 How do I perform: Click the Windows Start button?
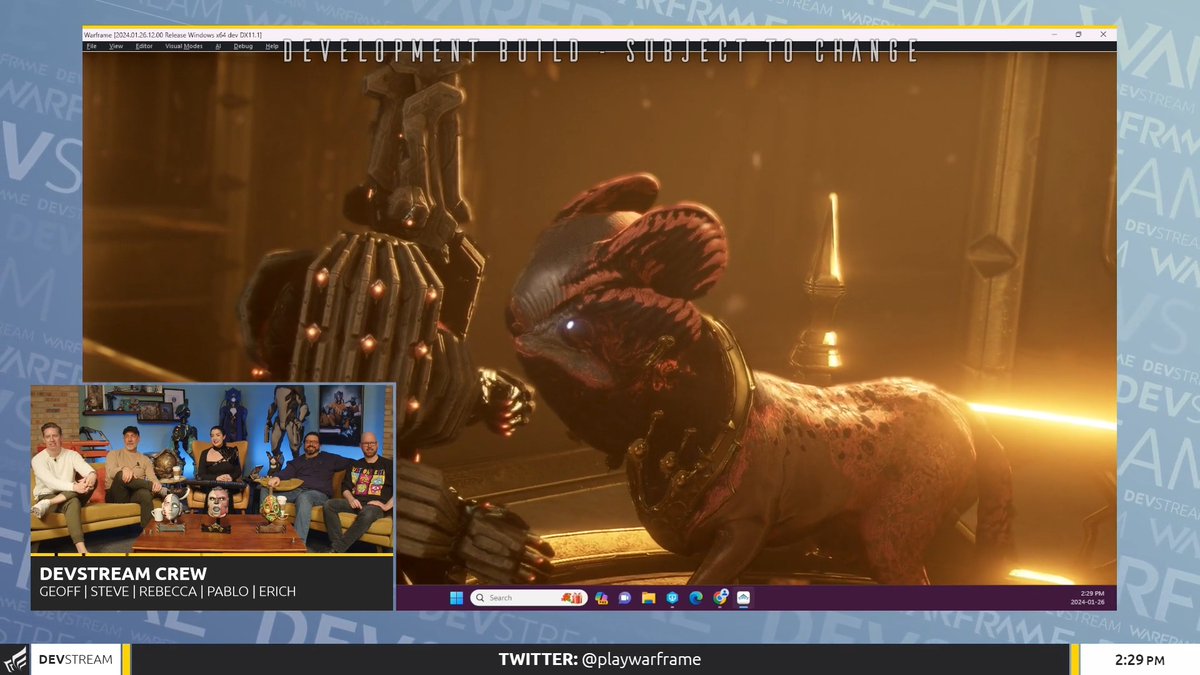tap(456, 598)
